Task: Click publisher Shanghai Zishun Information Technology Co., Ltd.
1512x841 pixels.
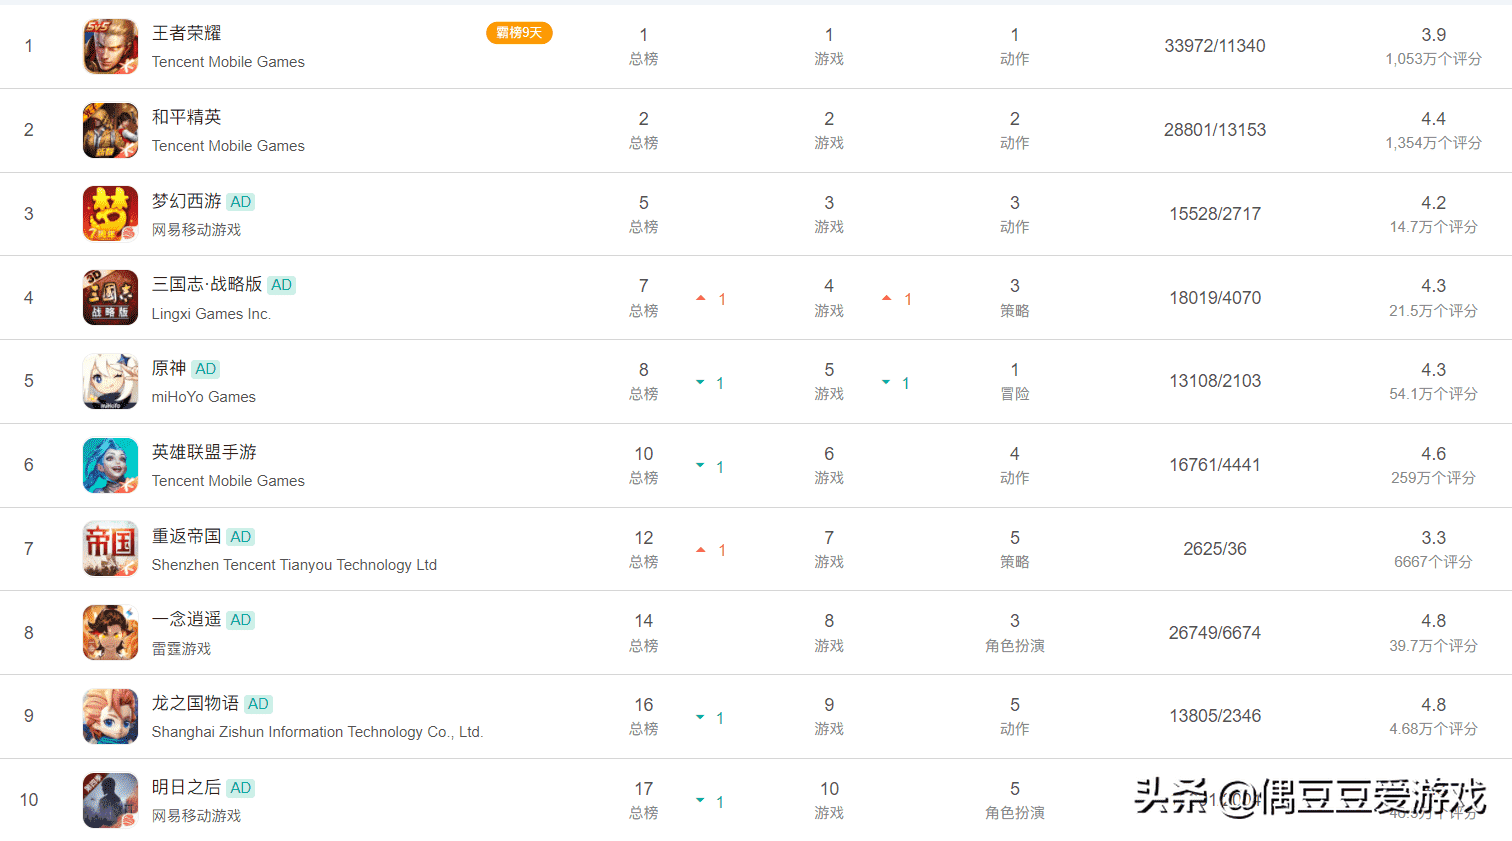Action: [317, 732]
